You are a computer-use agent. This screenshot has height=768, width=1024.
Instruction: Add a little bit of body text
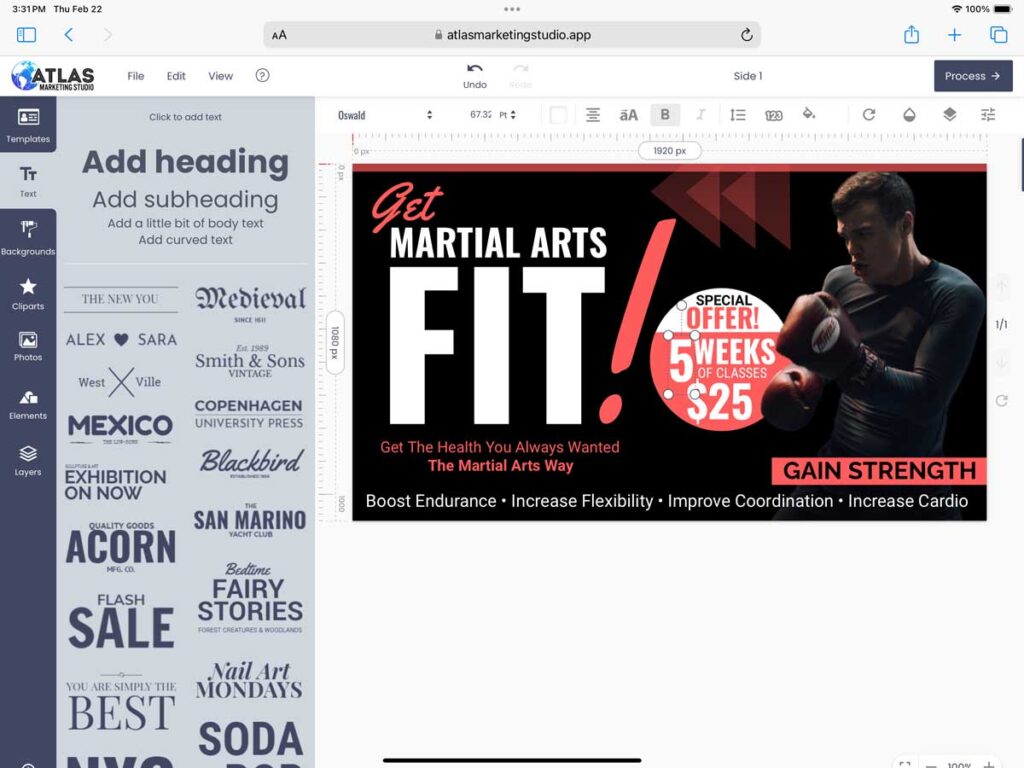click(185, 223)
